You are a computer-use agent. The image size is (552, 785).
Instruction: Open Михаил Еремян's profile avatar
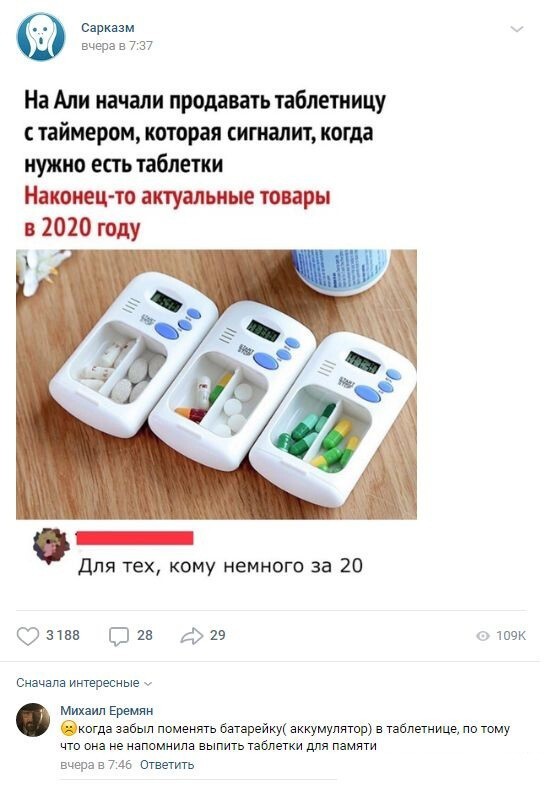[33, 720]
